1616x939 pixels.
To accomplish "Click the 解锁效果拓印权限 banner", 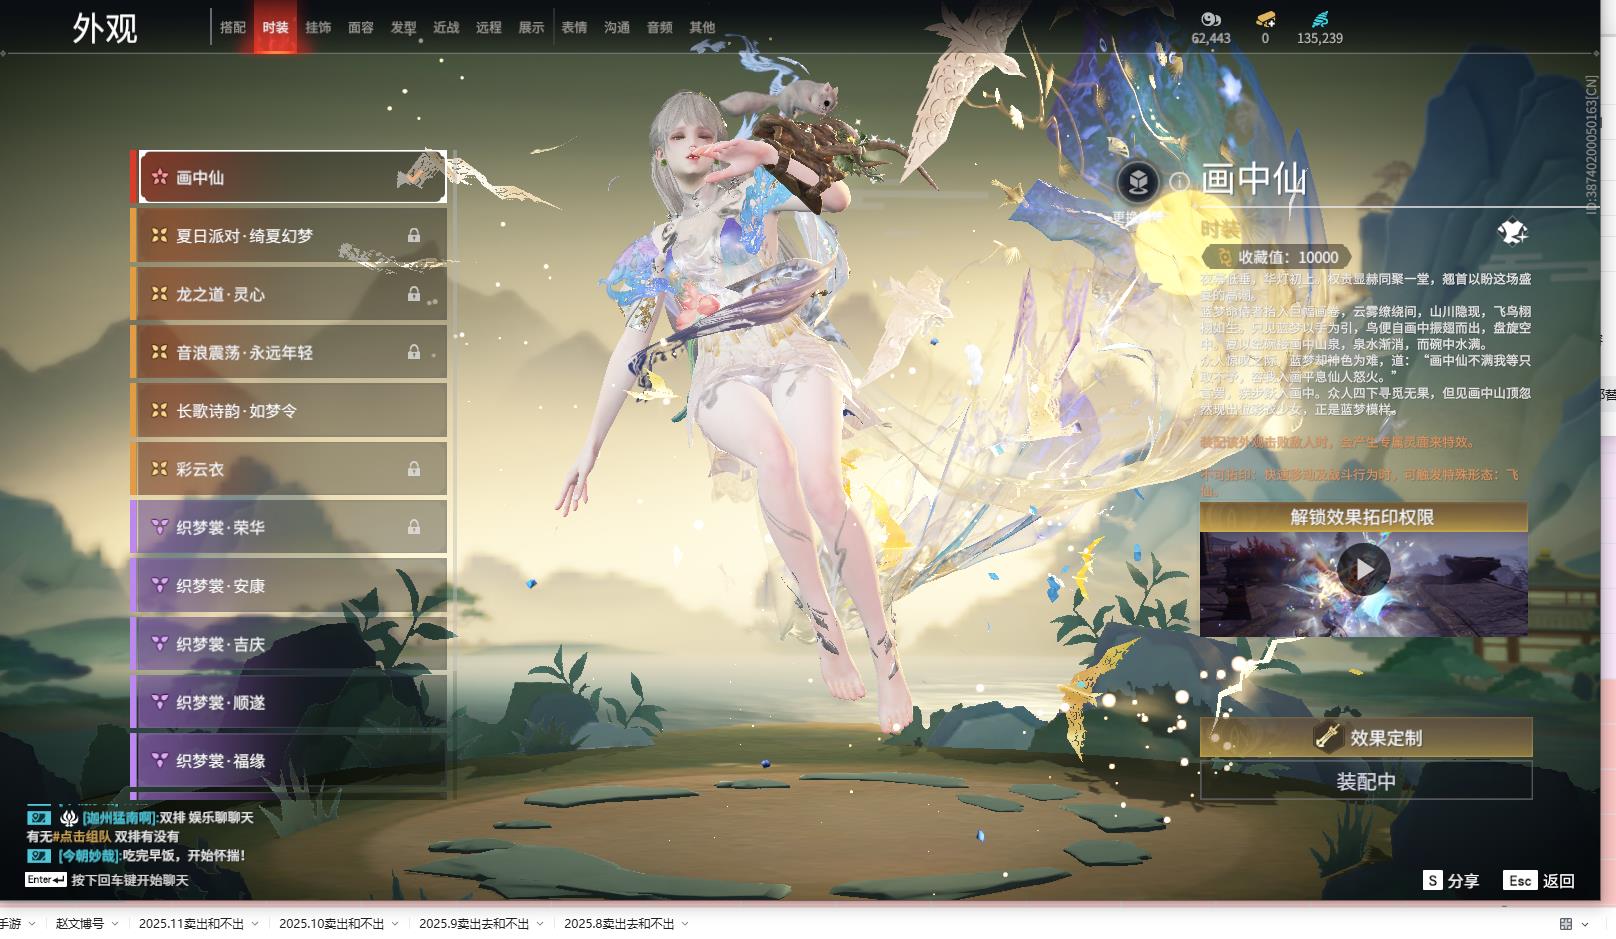I will point(1364,517).
